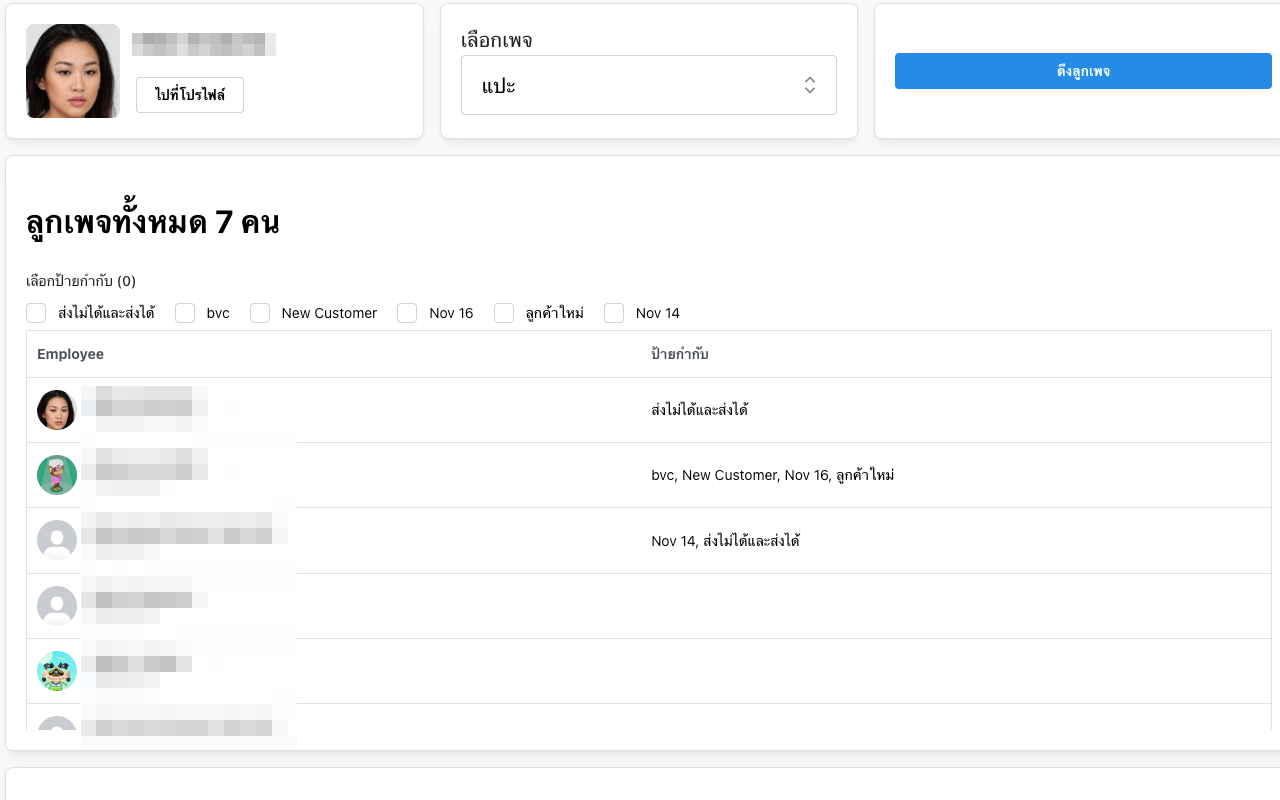Viewport: 1280px width, 800px height.
Task: Click the panda character avatar near the bottom row
Action: [x=57, y=671]
